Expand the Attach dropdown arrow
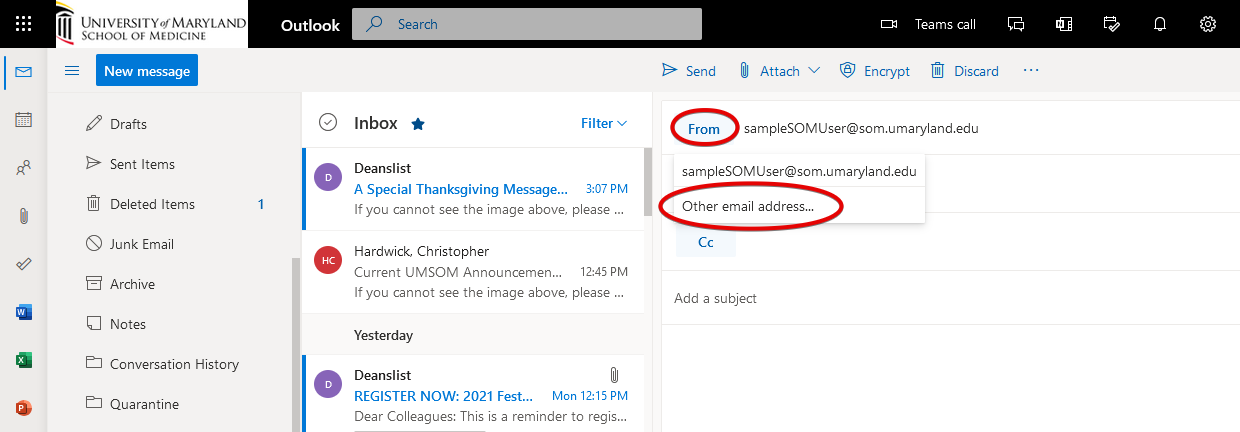Screen dimensions: 1240x432 pyautogui.click(x=814, y=71)
